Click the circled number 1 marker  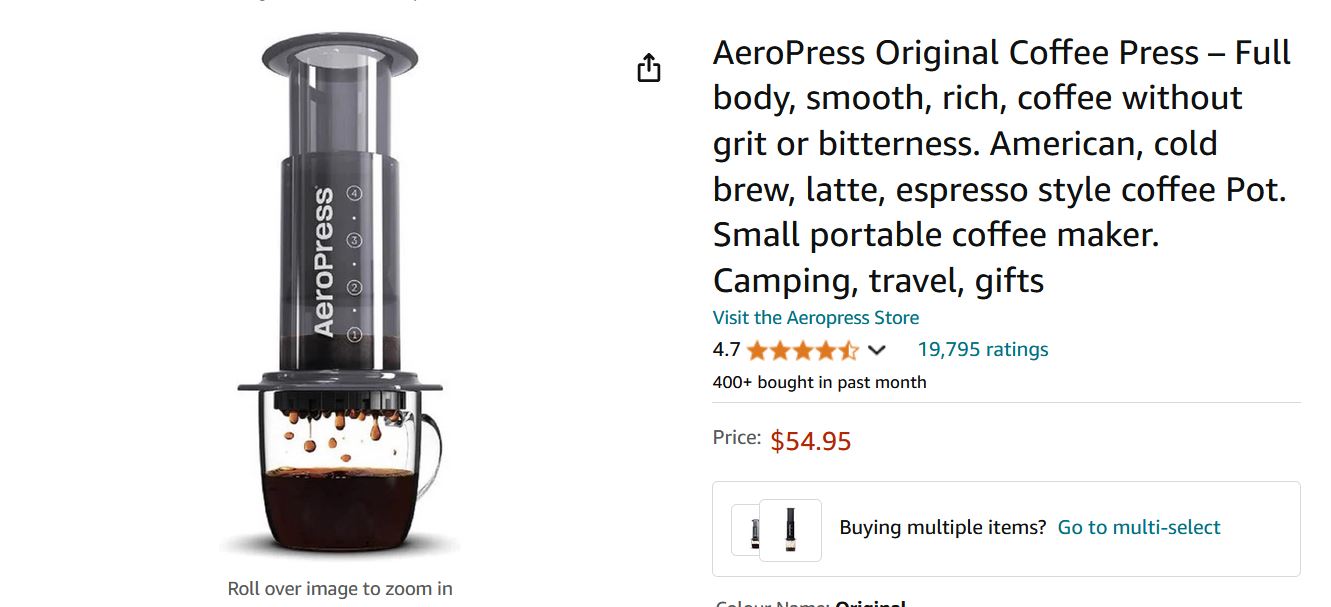pyautogui.click(x=354, y=335)
